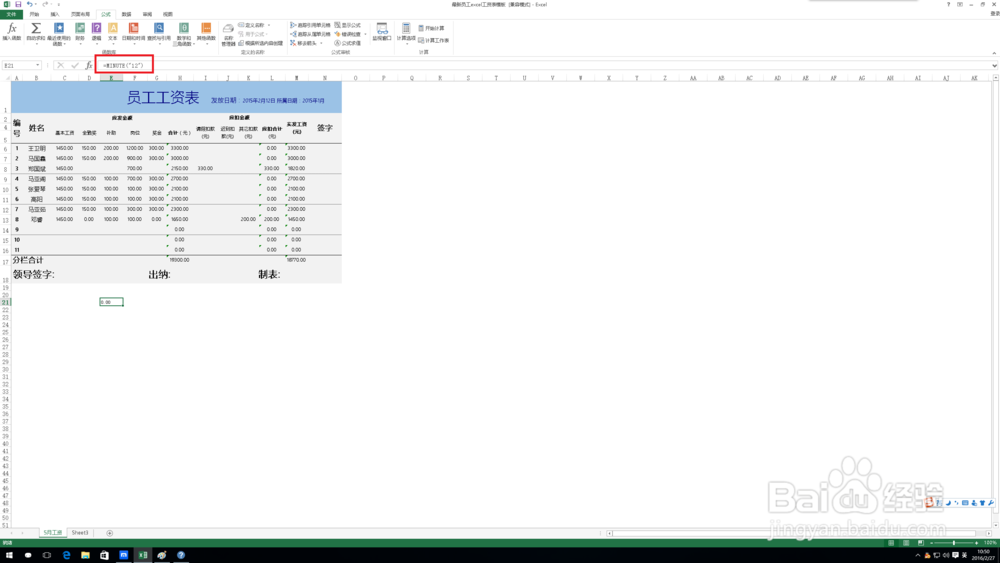
Task: Click the horizontal scrollbar
Action: click(x=798, y=533)
